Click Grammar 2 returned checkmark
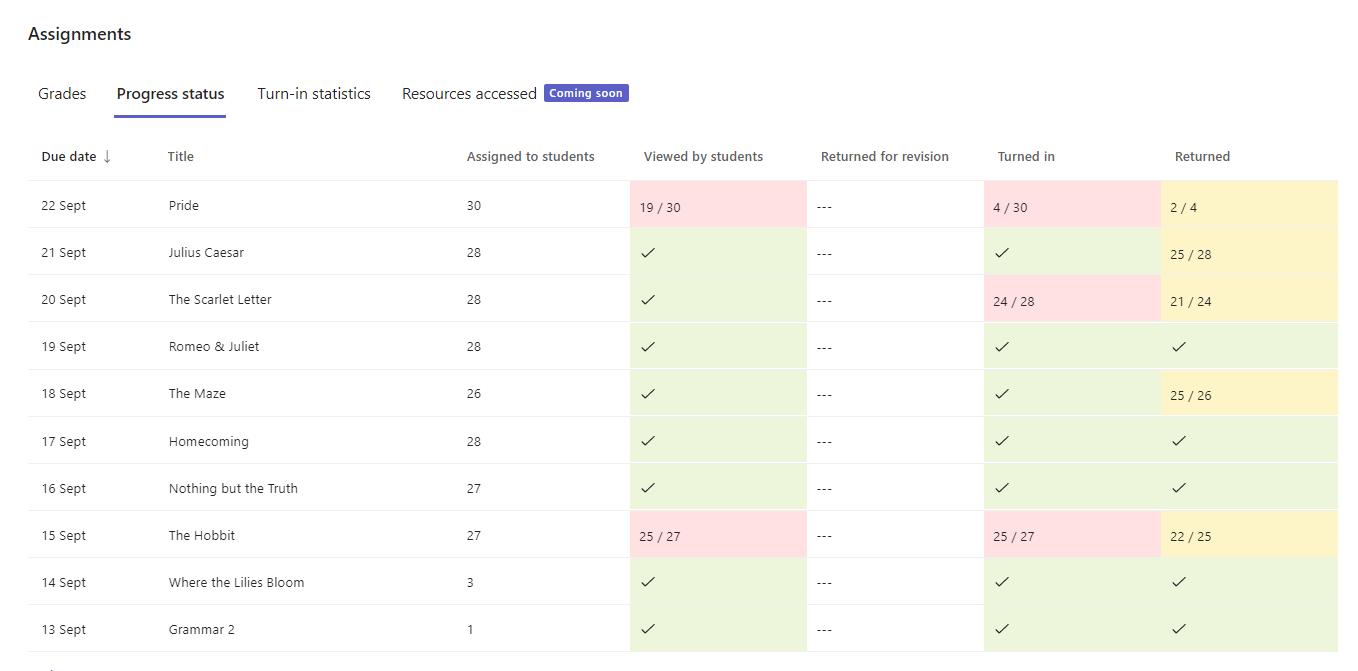This screenshot has width=1358, height=671. pos(1179,629)
